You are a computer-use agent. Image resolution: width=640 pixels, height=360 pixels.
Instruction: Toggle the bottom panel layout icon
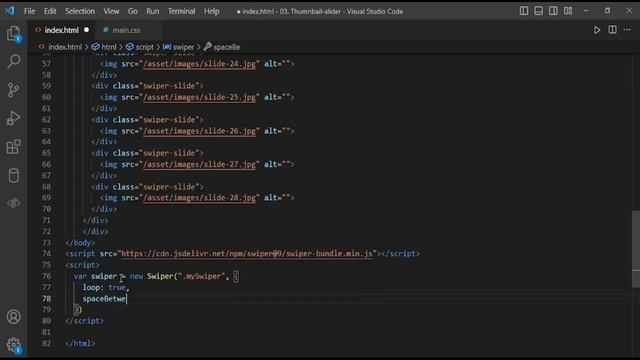(538, 11)
